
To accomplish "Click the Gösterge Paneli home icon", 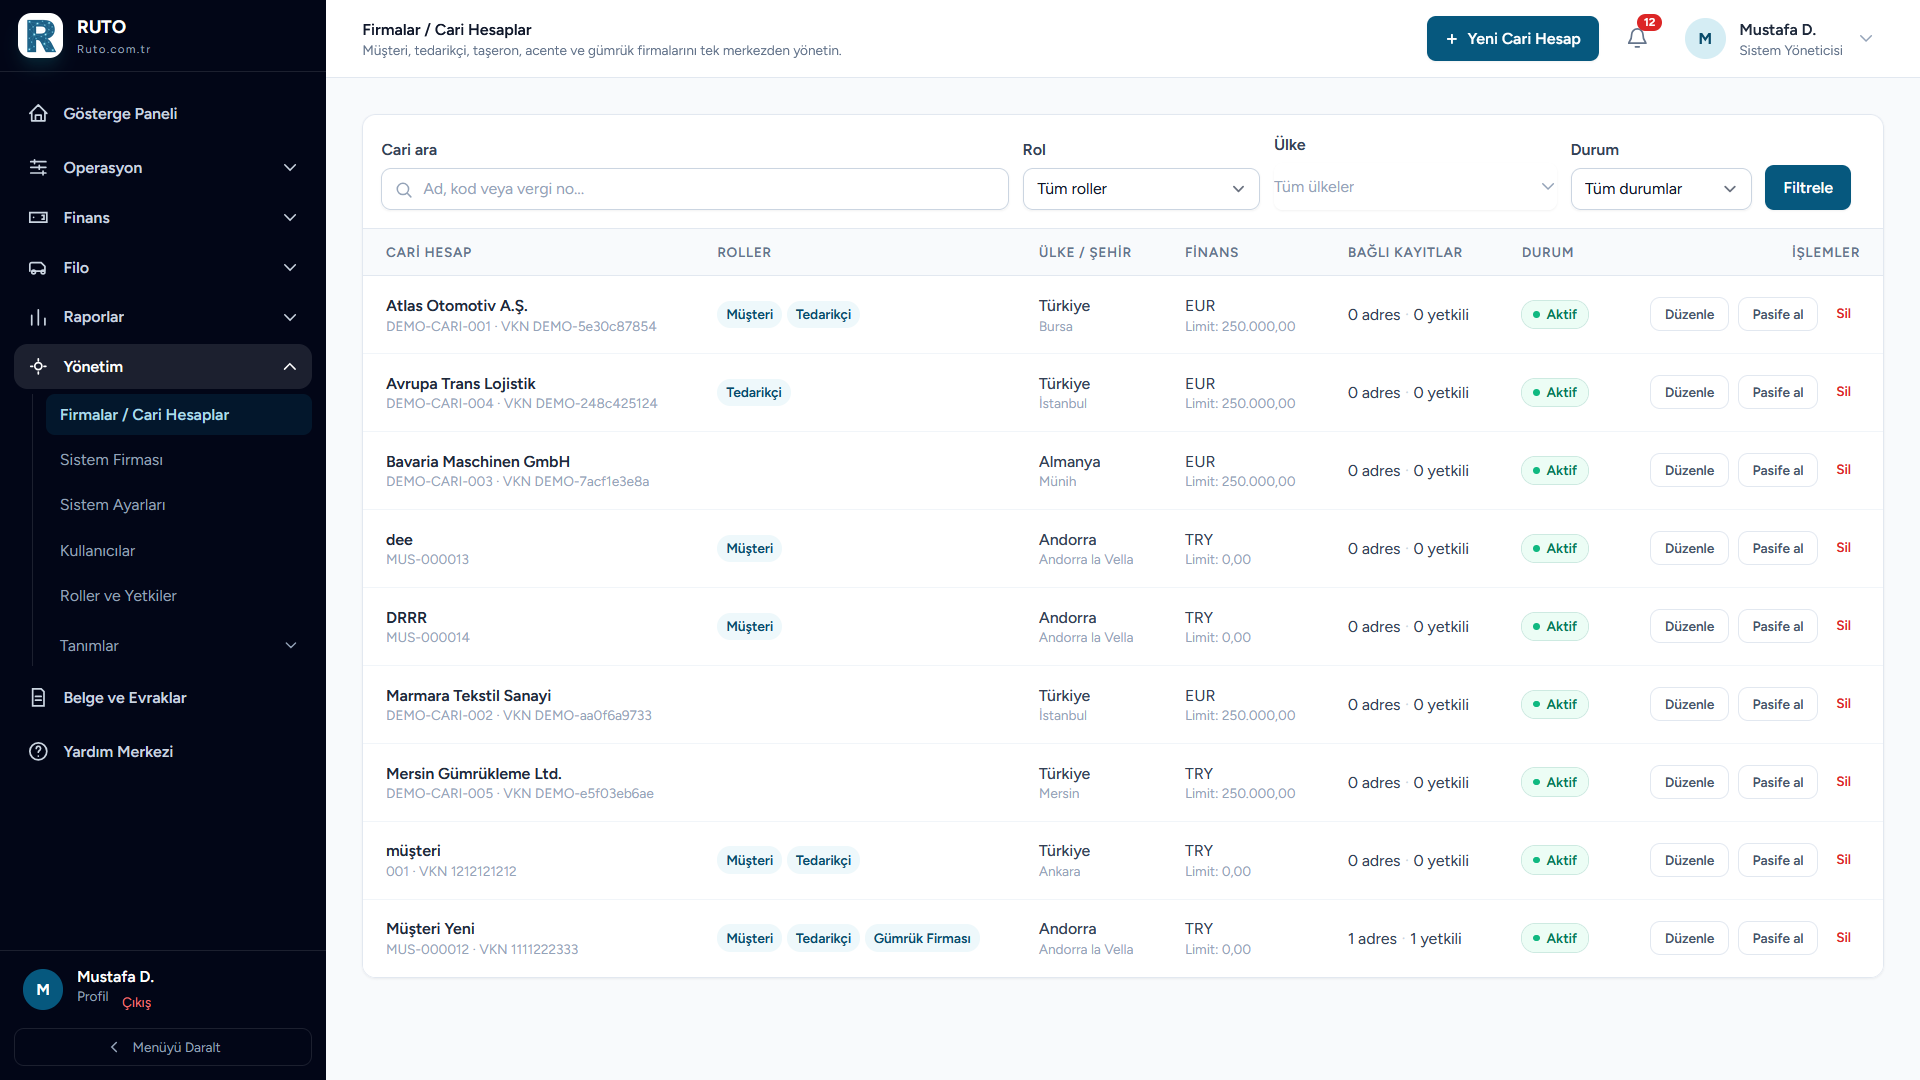I will tap(38, 113).
